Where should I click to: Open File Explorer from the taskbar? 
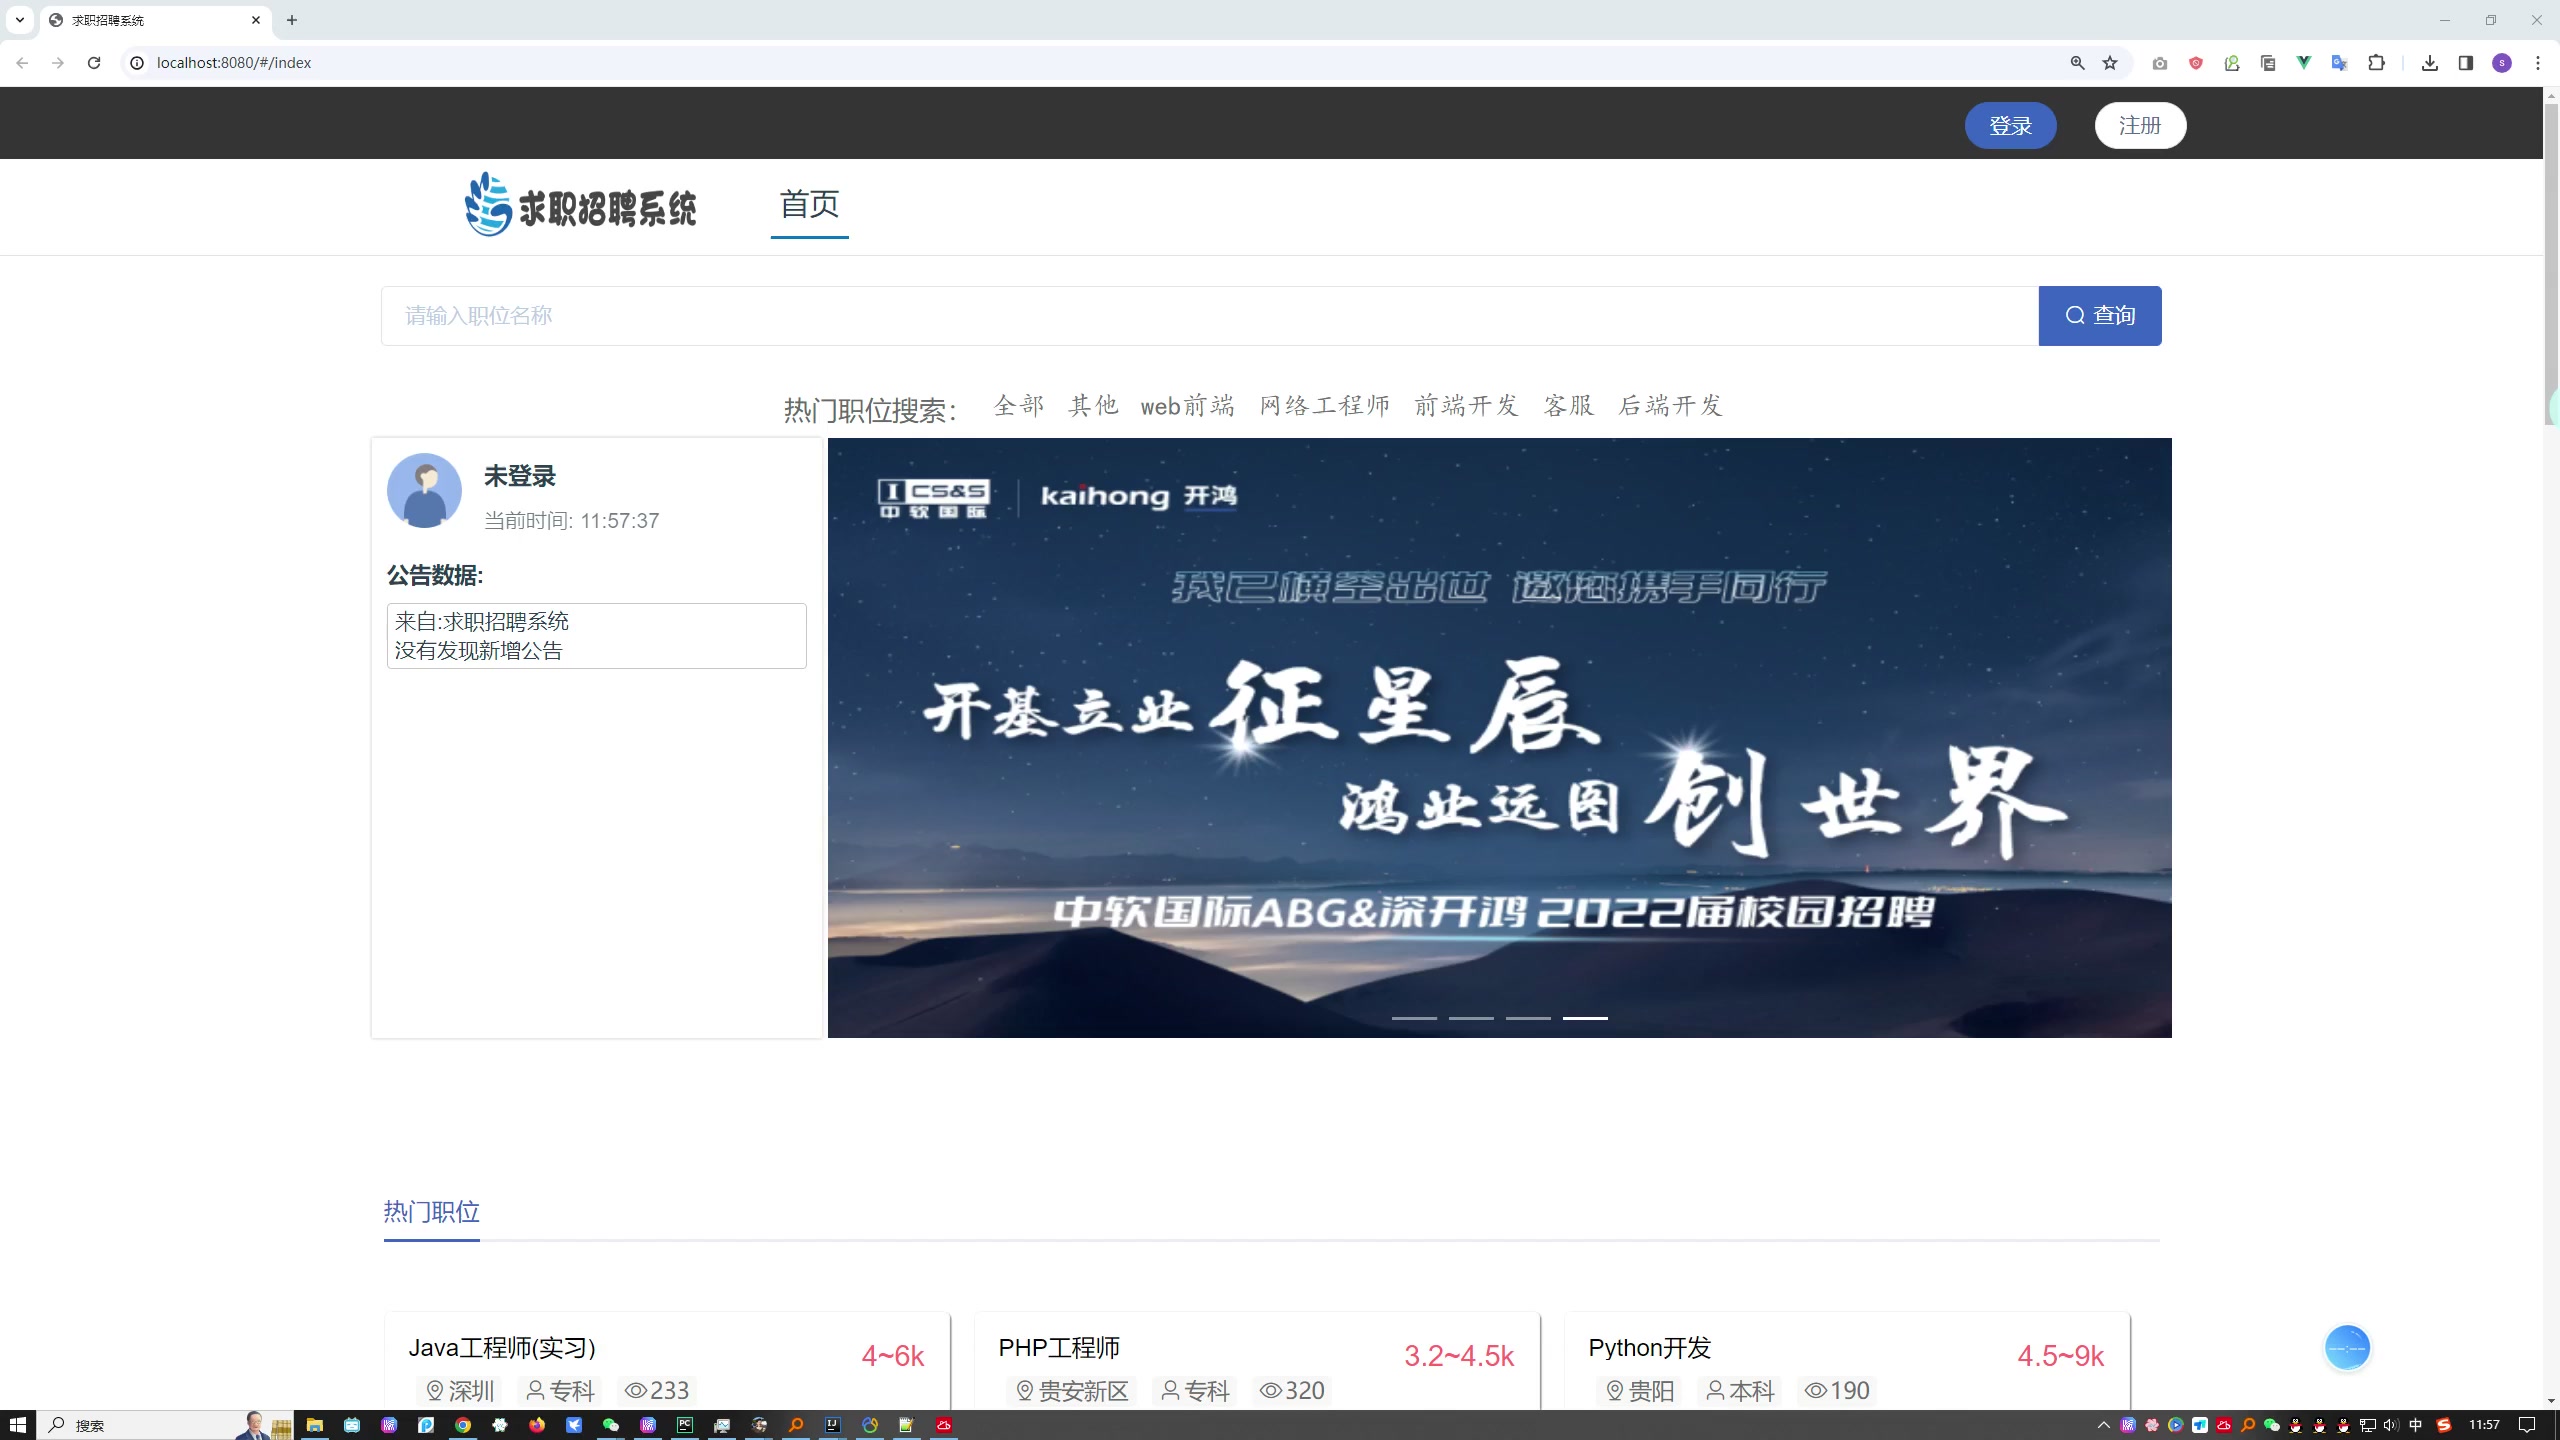tap(315, 1425)
